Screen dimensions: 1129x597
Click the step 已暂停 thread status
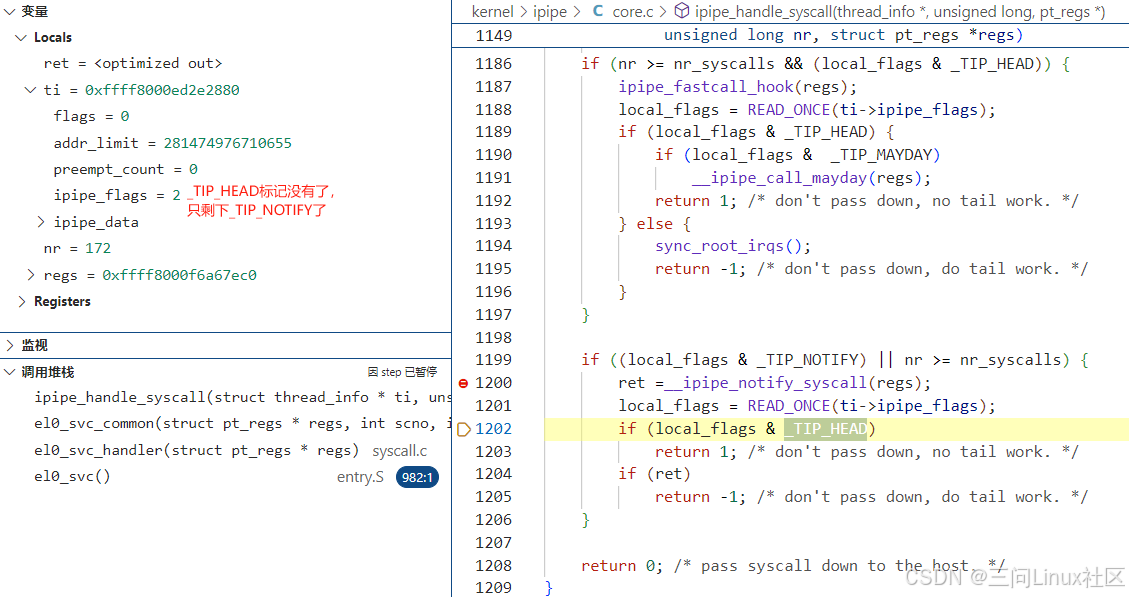pos(402,372)
